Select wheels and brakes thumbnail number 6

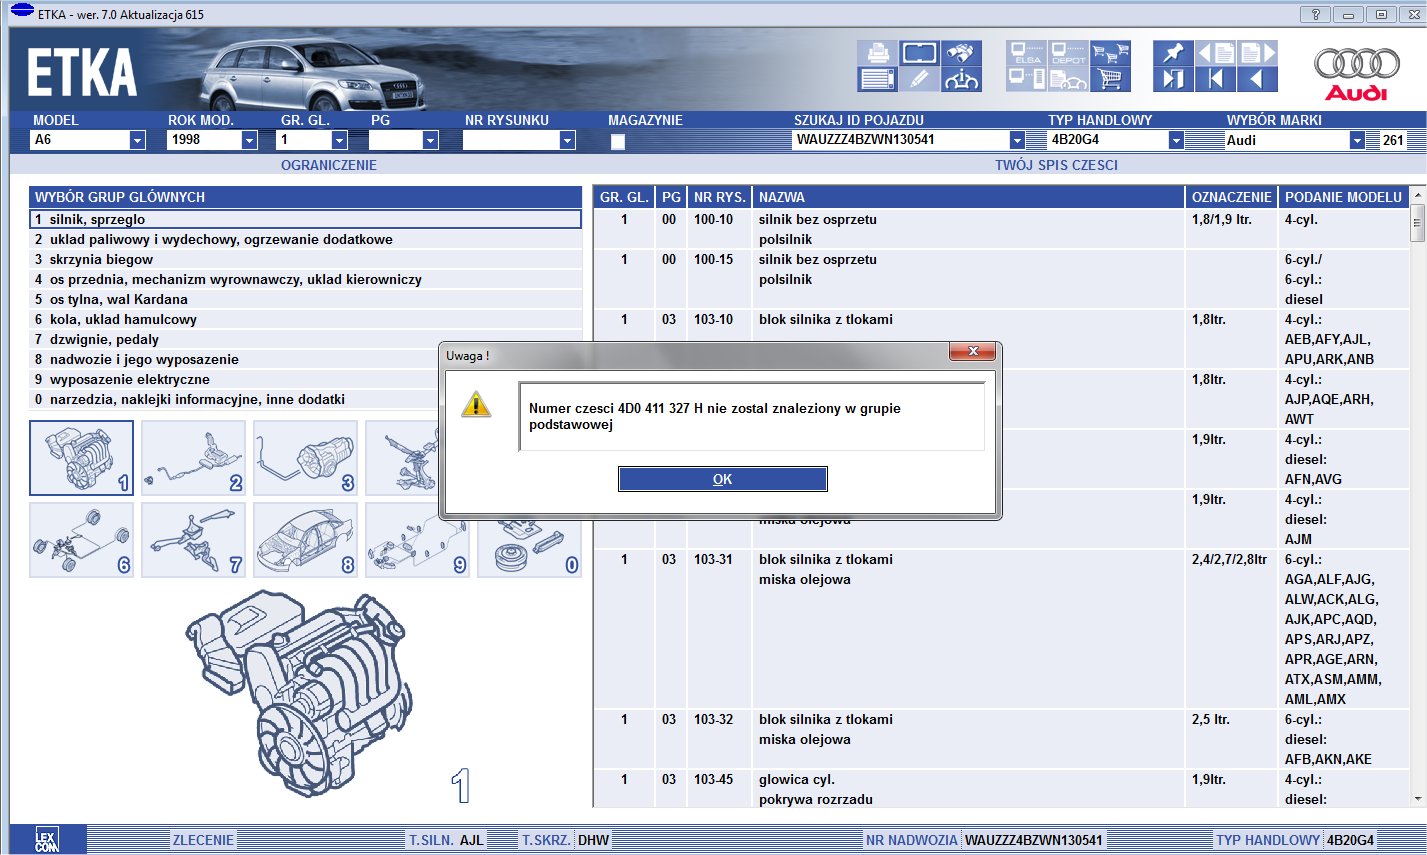tap(81, 540)
